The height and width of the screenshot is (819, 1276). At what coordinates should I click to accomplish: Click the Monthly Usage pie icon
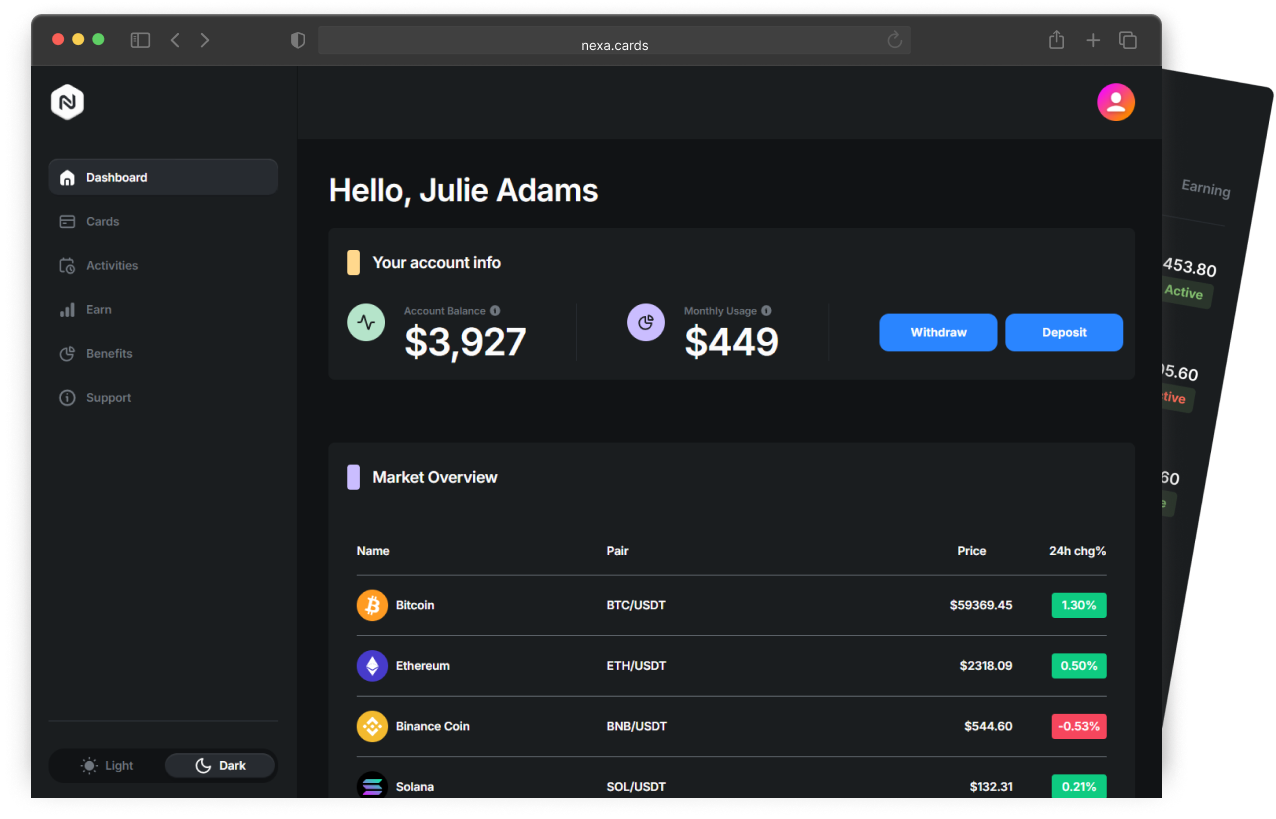[x=646, y=322]
